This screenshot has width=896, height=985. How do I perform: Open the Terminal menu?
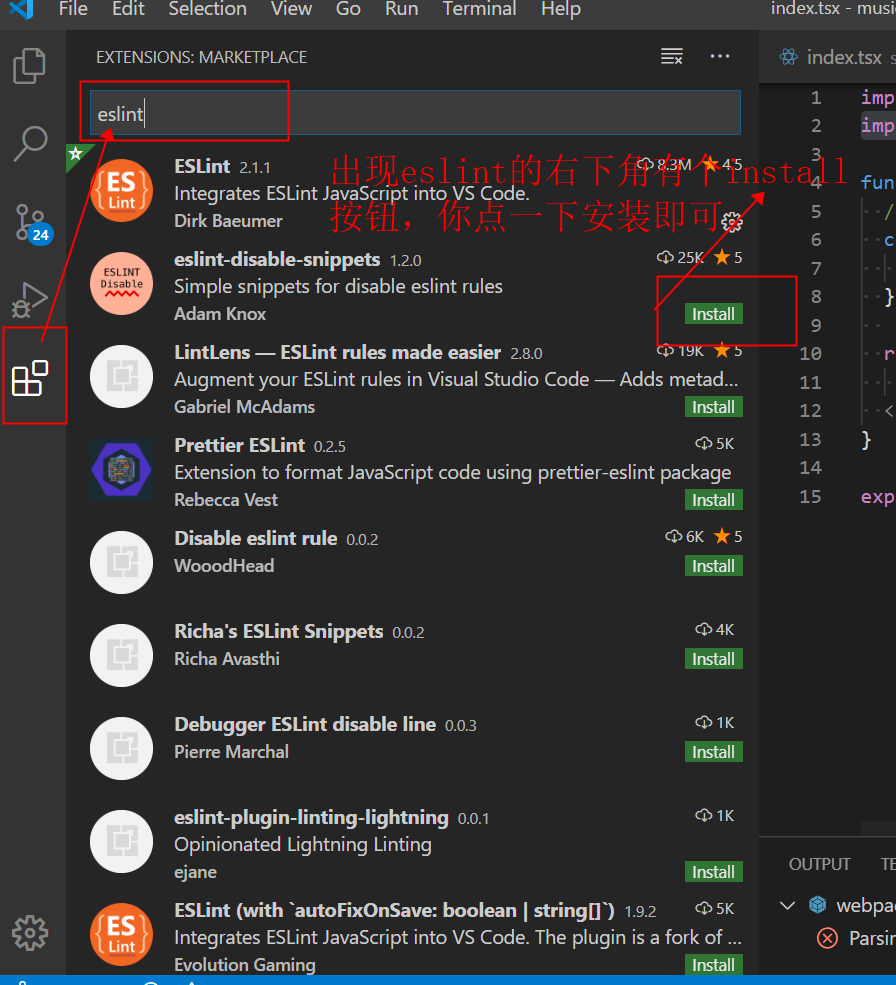(479, 9)
